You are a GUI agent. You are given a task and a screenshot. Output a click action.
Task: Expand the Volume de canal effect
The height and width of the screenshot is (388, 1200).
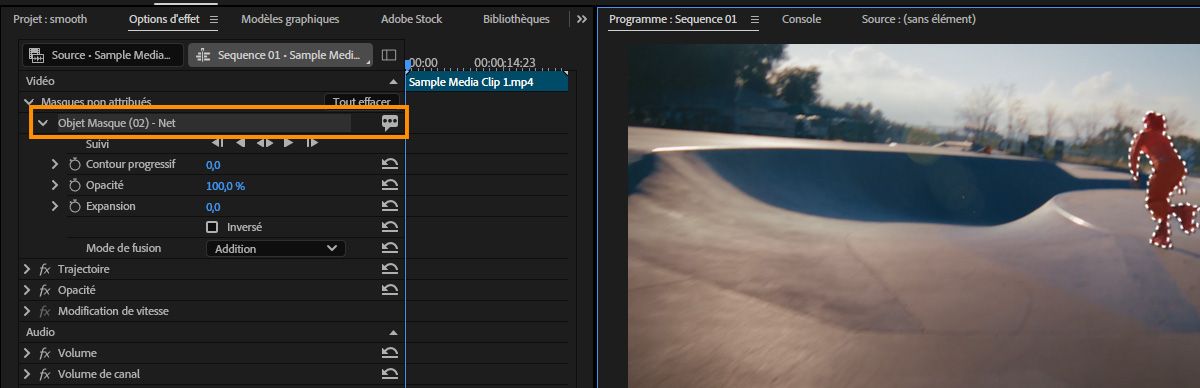(x=27, y=374)
